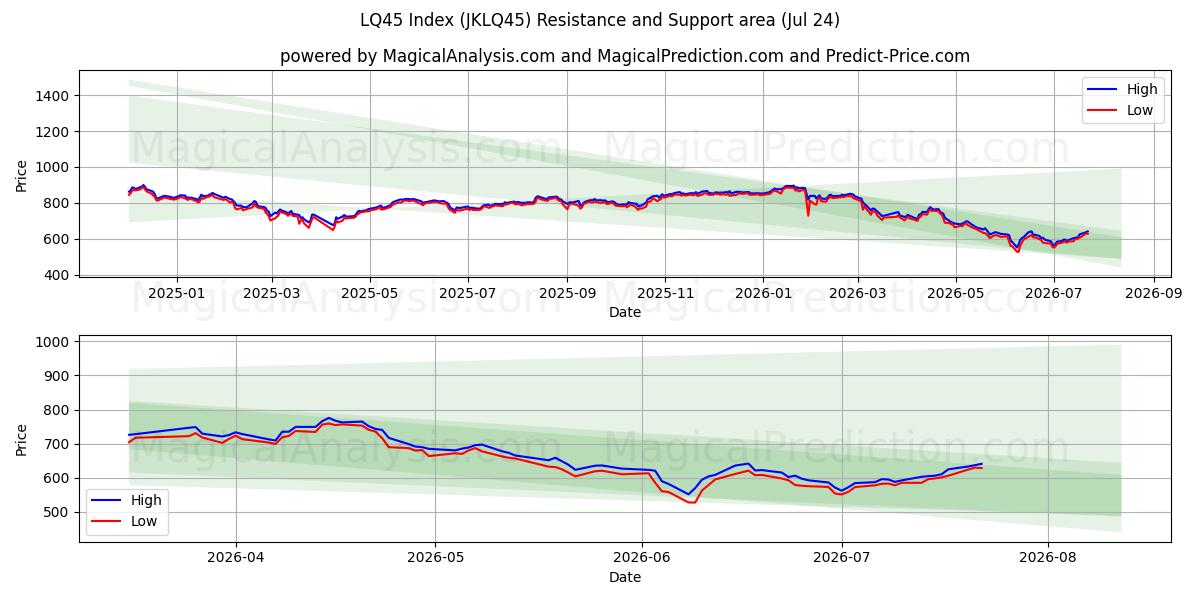Click the 'Date' axis label under the top chart
1200x600 pixels.
pyautogui.click(x=625, y=312)
